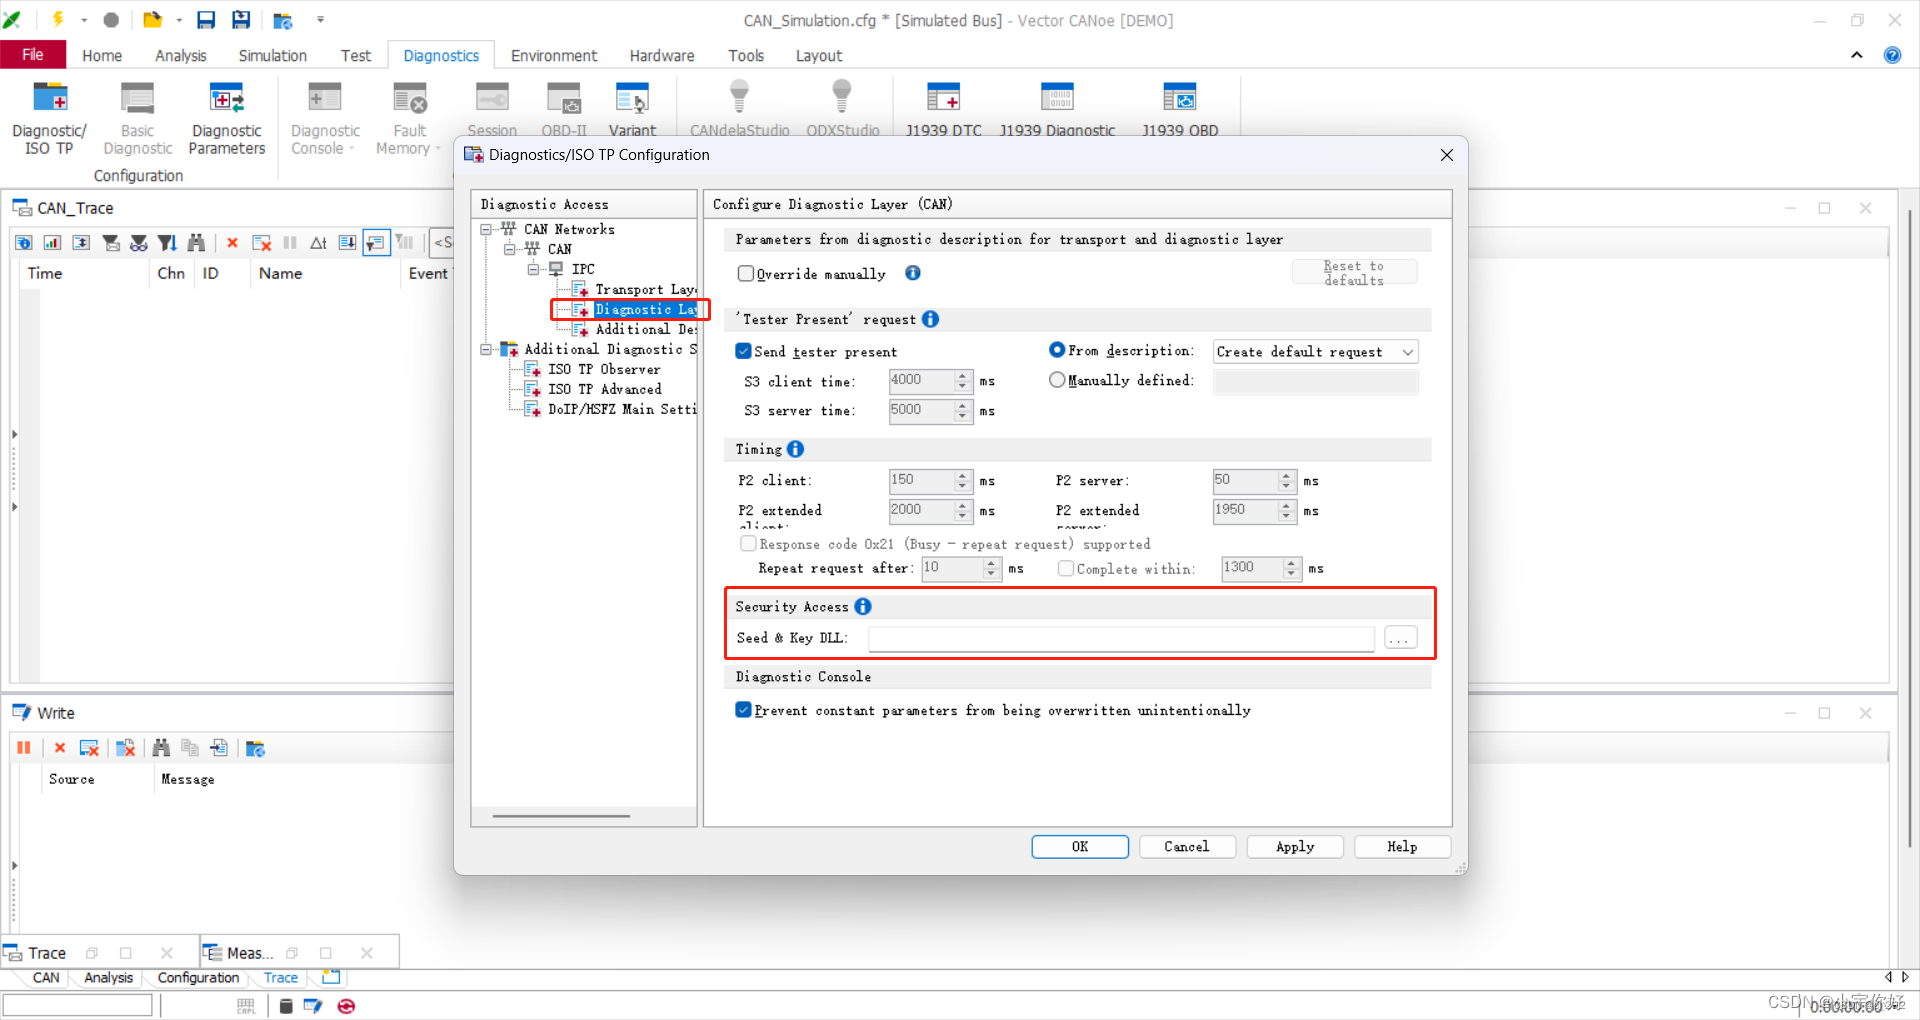Click the lightning start measurement icon

pyautogui.click(x=58, y=19)
